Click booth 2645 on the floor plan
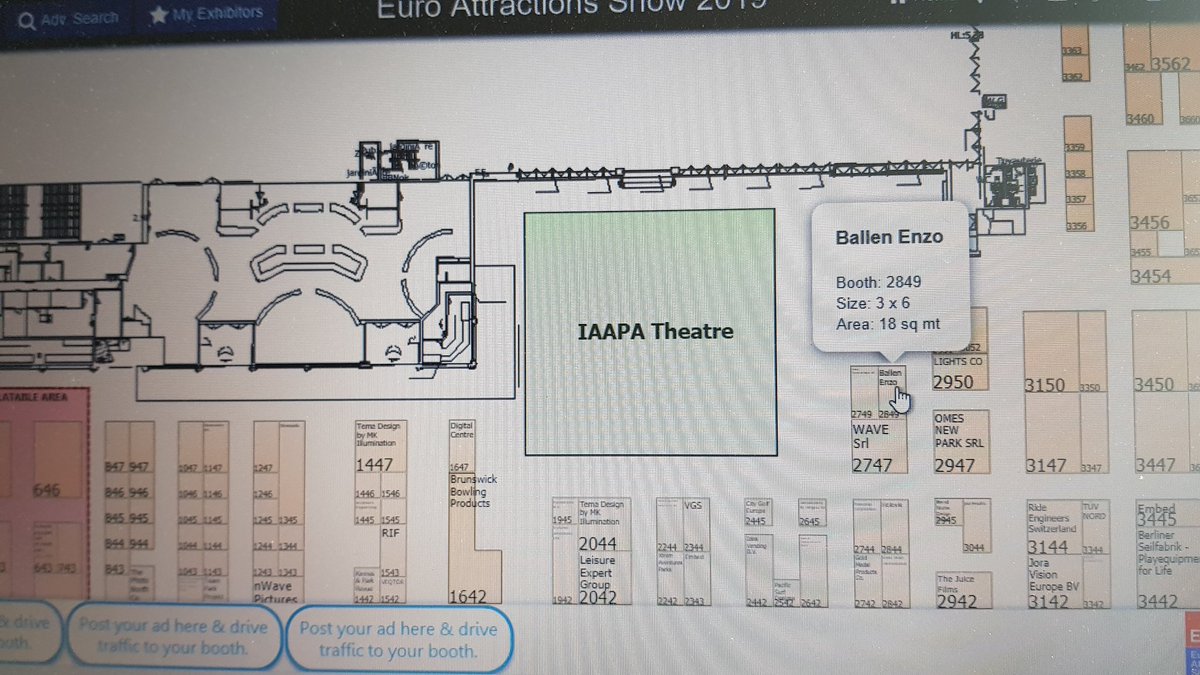This screenshot has height=675, width=1200. coord(810,513)
